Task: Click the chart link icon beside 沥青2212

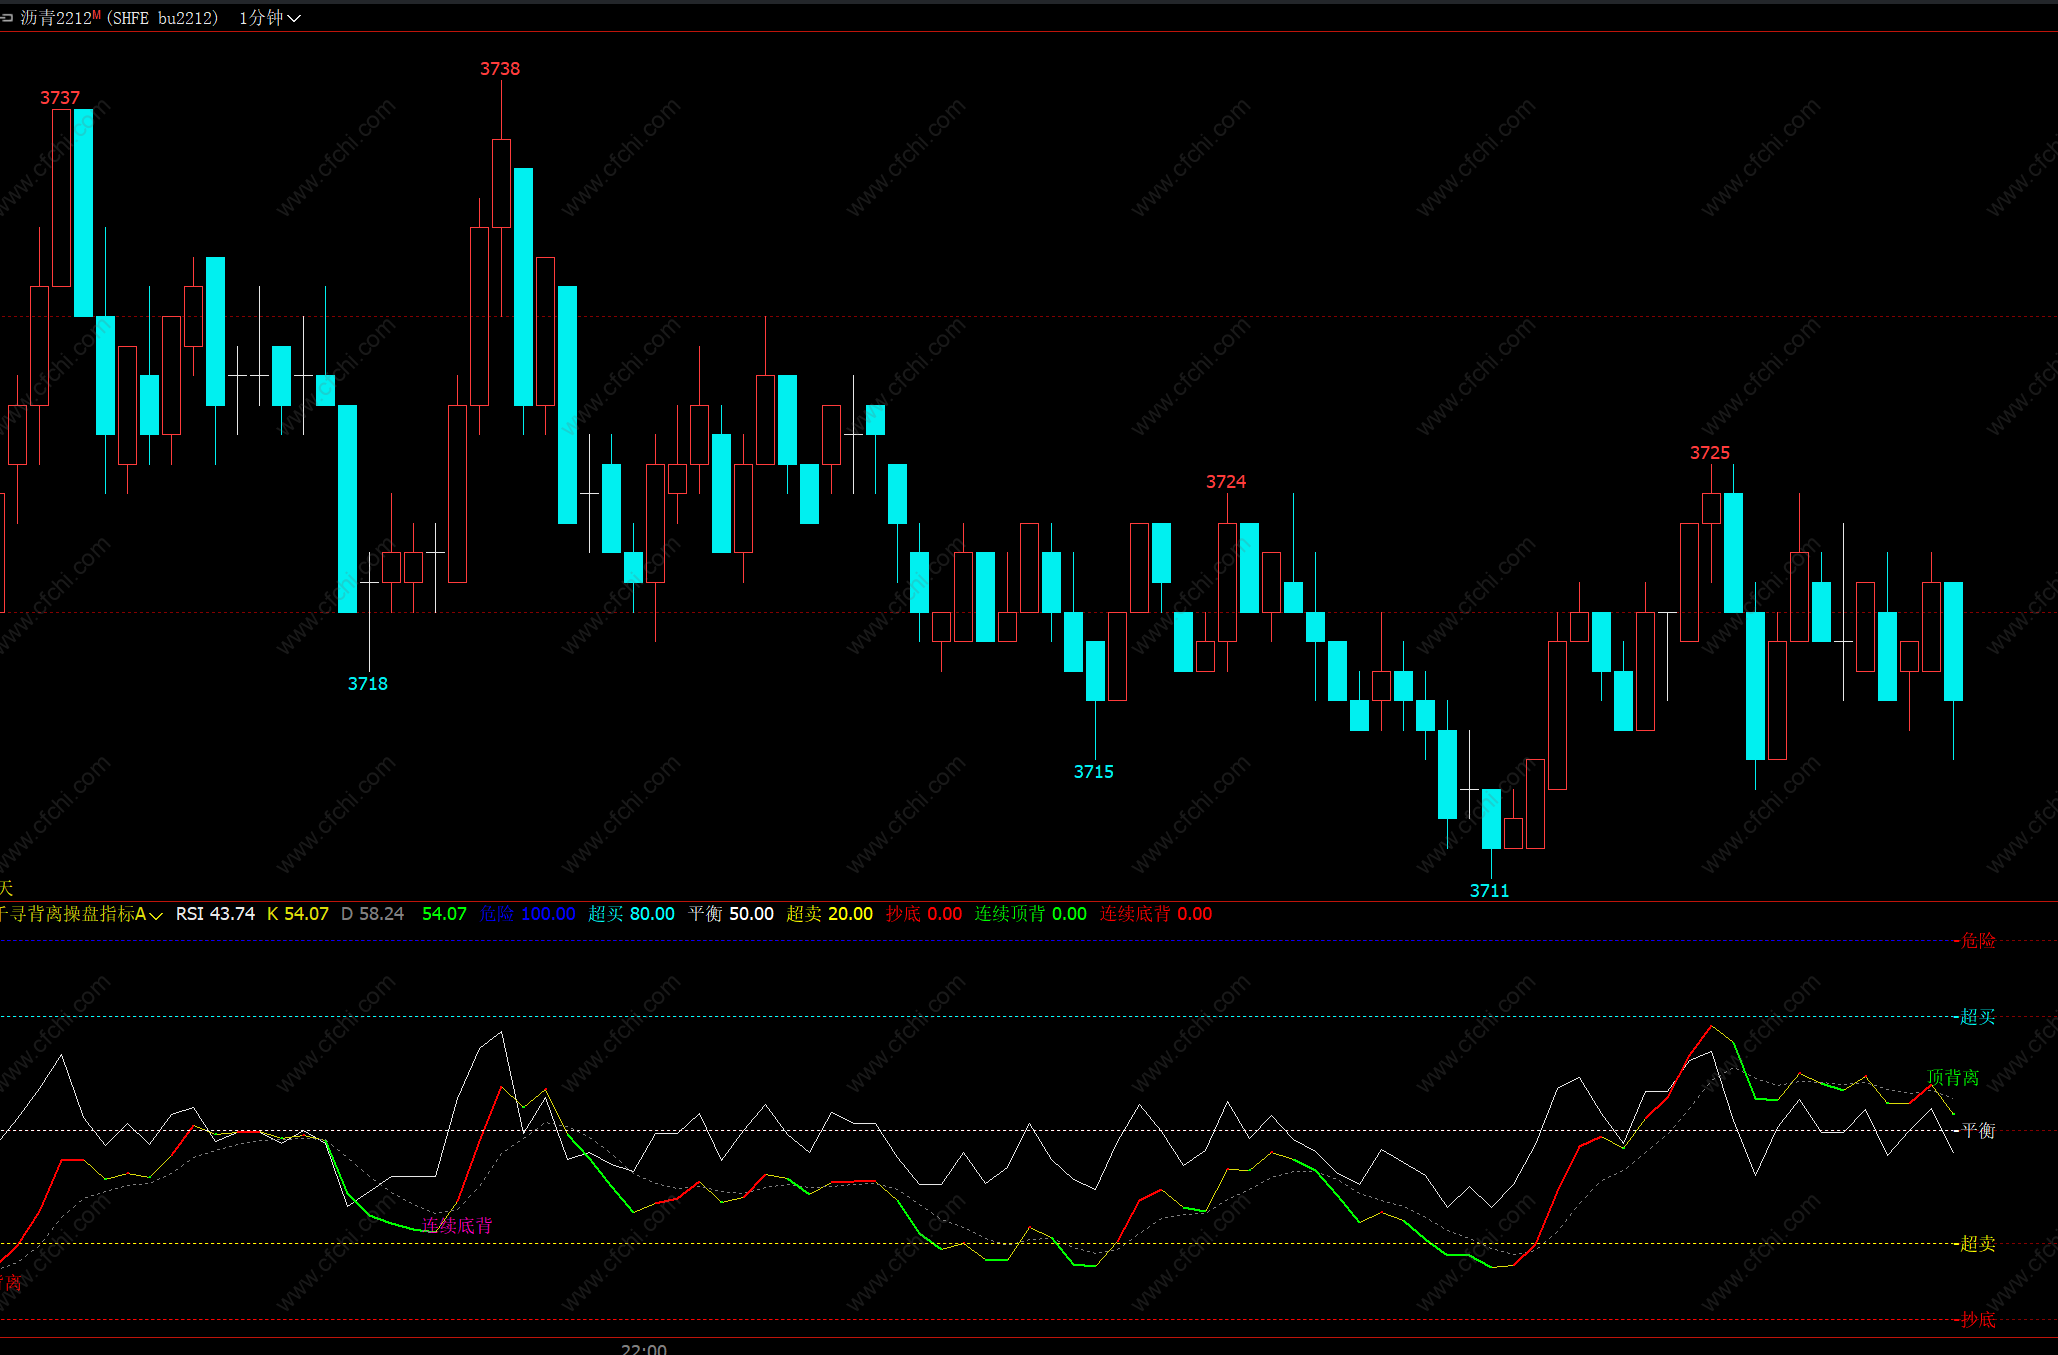Action: click(7, 18)
